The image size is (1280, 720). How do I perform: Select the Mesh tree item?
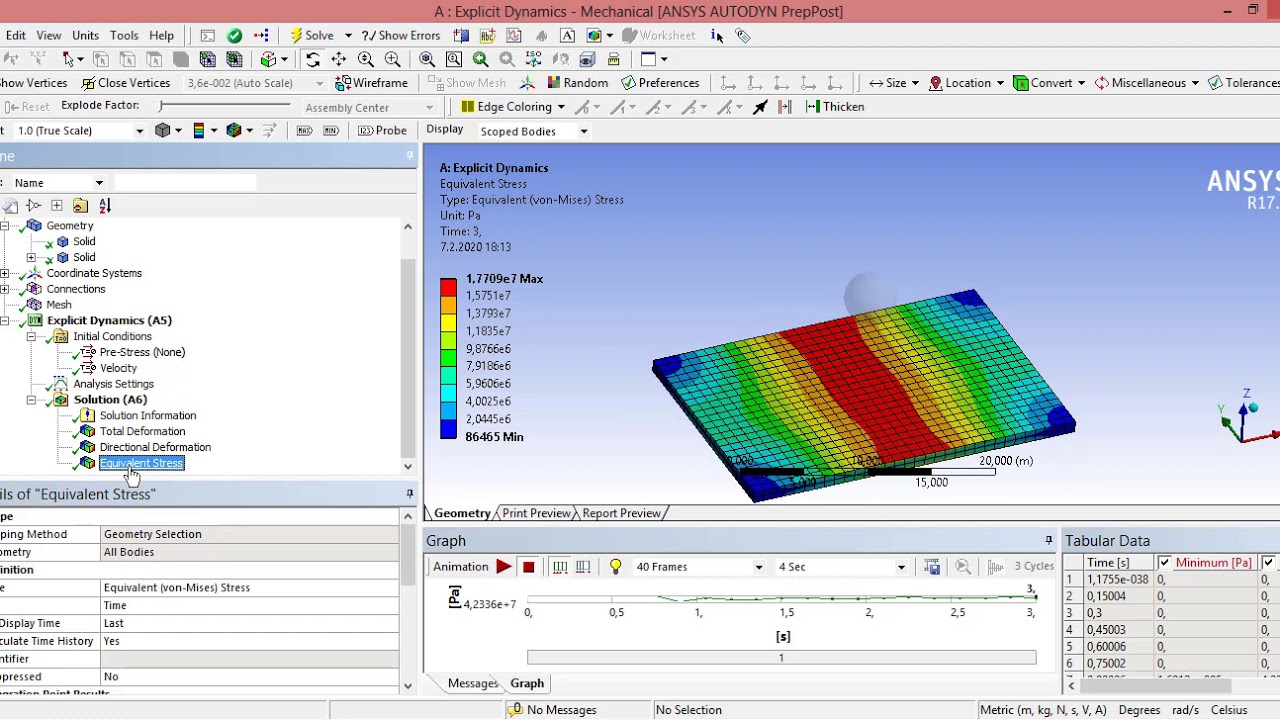[58, 305]
